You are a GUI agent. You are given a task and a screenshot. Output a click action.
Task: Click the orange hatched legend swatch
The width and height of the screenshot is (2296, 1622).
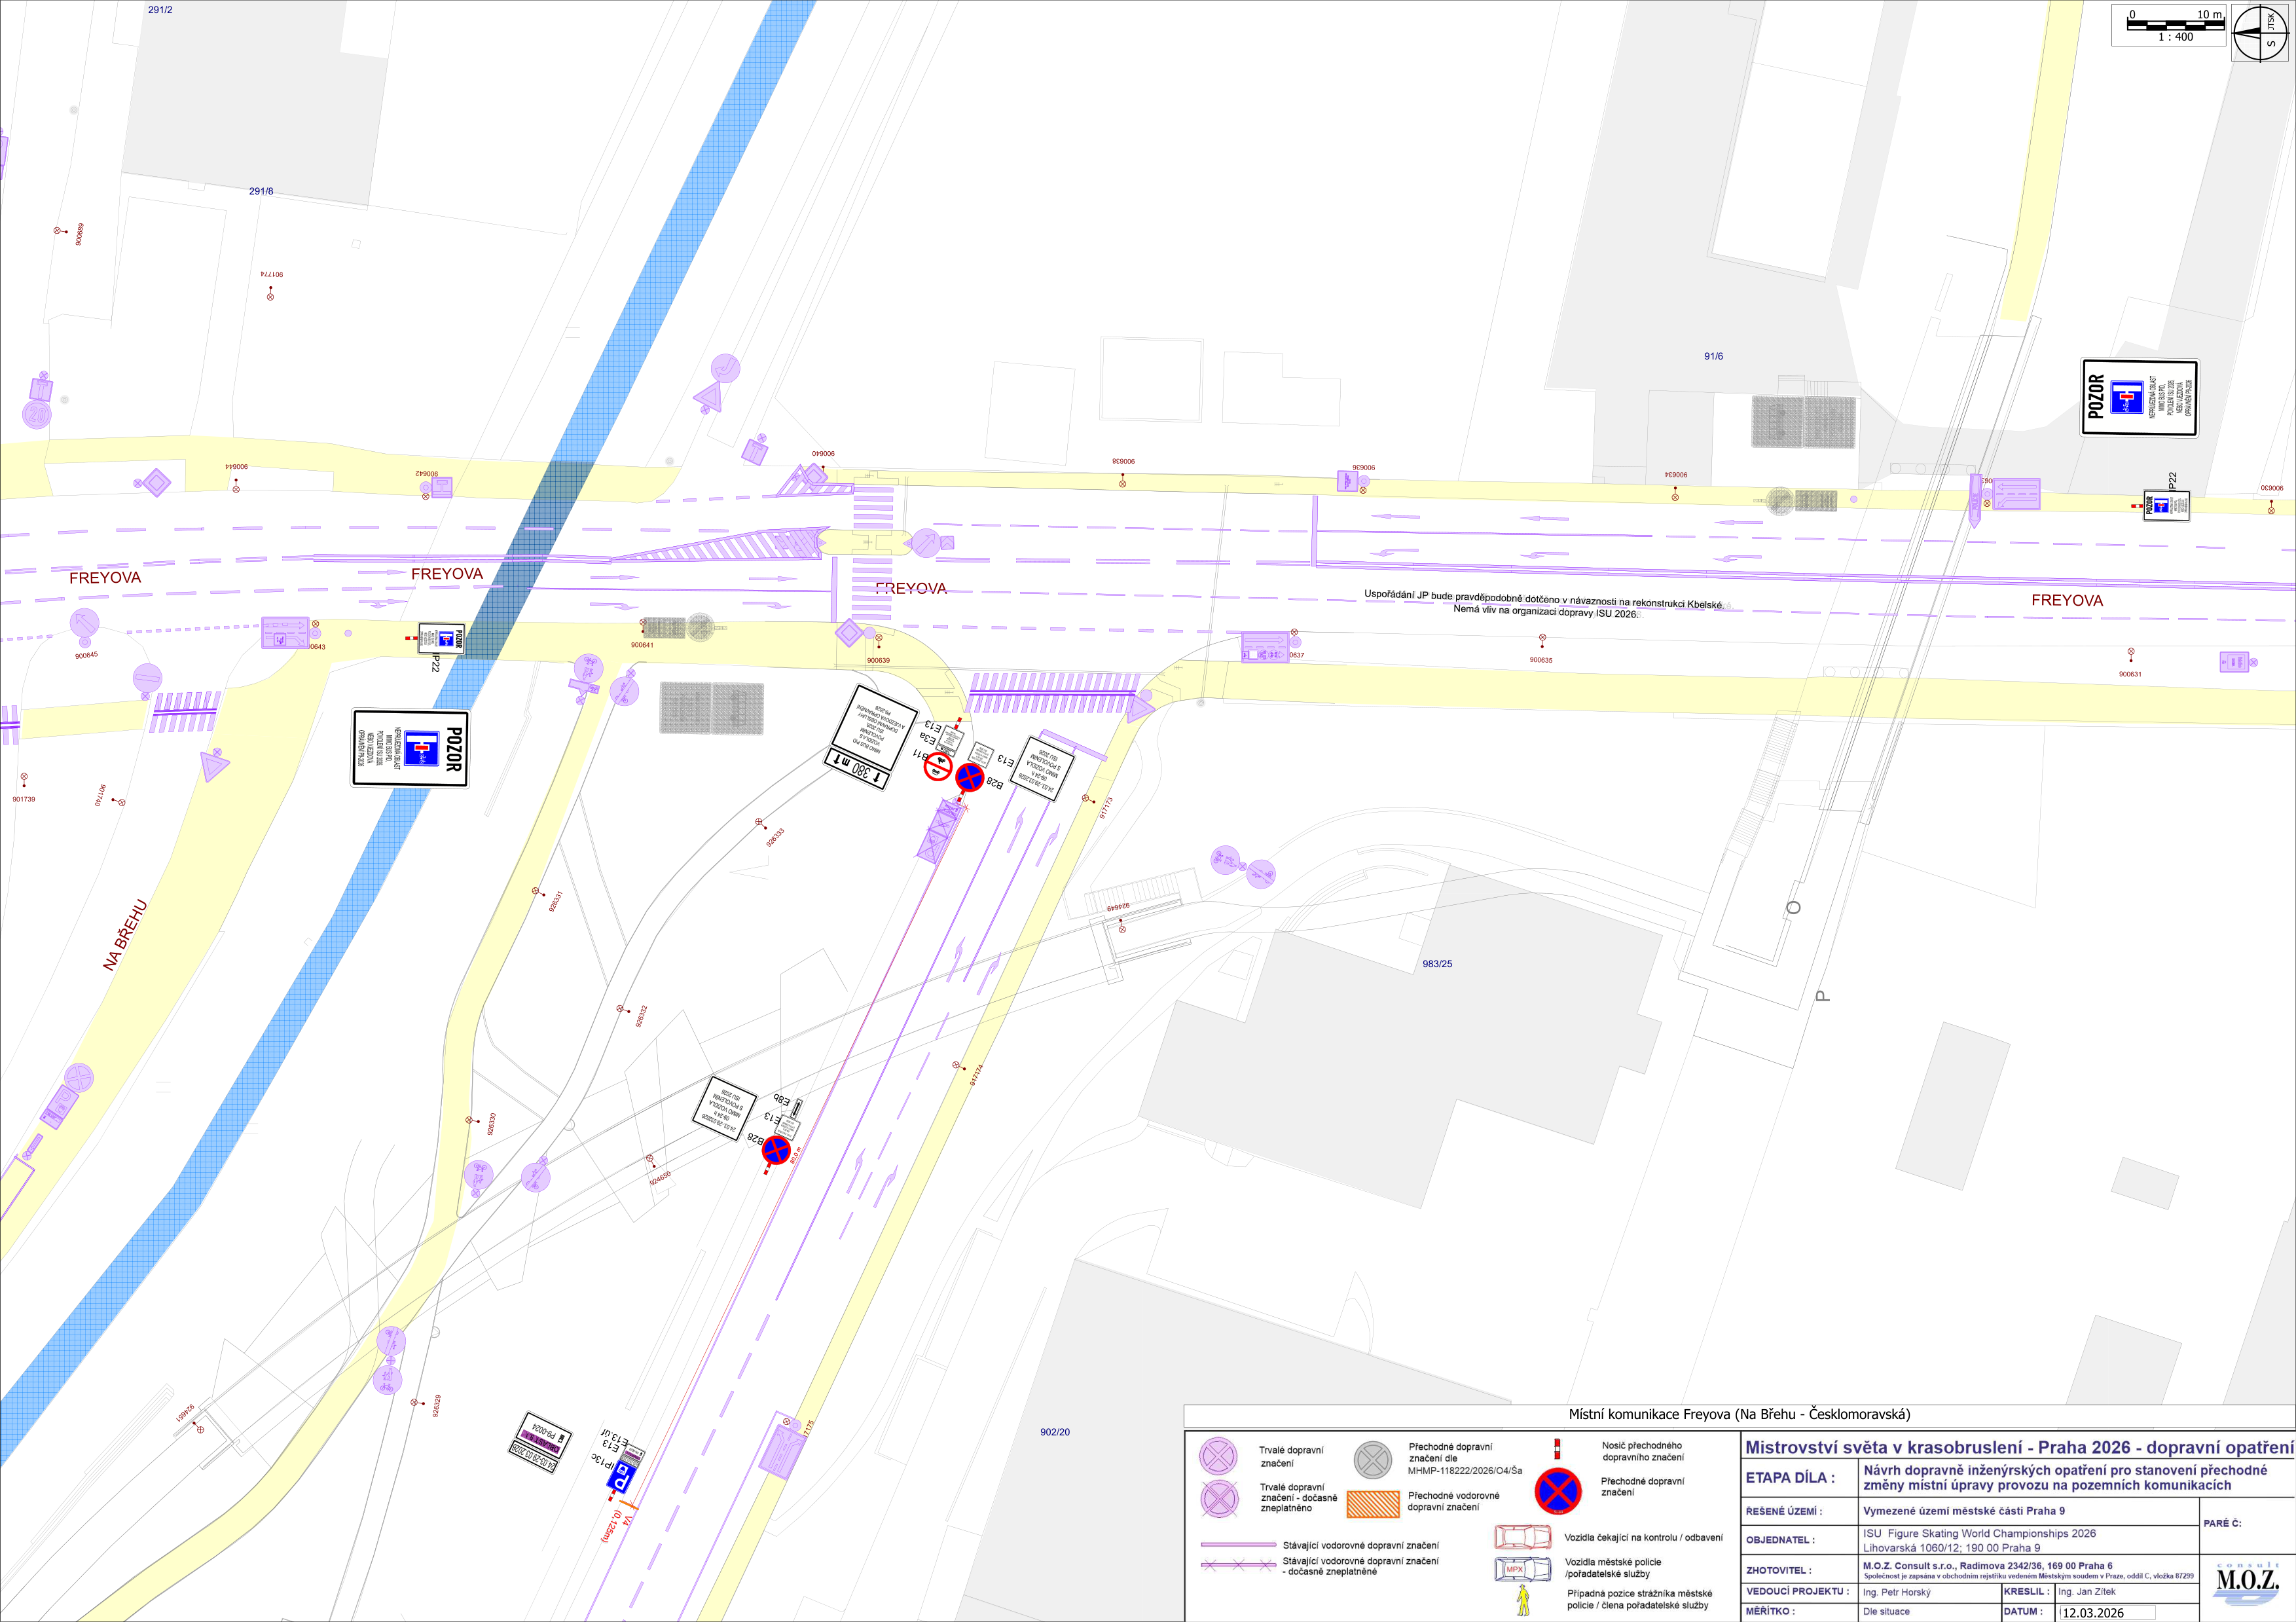pyautogui.click(x=1373, y=1504)
